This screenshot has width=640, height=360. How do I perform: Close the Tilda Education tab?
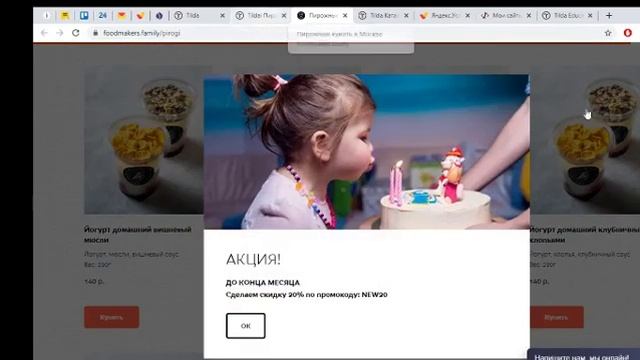point(590,16)
